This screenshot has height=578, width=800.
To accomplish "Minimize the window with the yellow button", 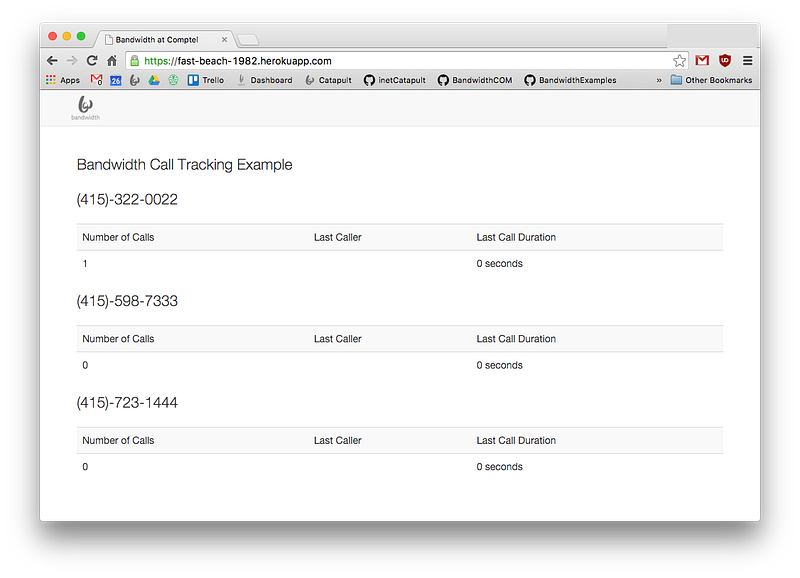I will 66,36.
